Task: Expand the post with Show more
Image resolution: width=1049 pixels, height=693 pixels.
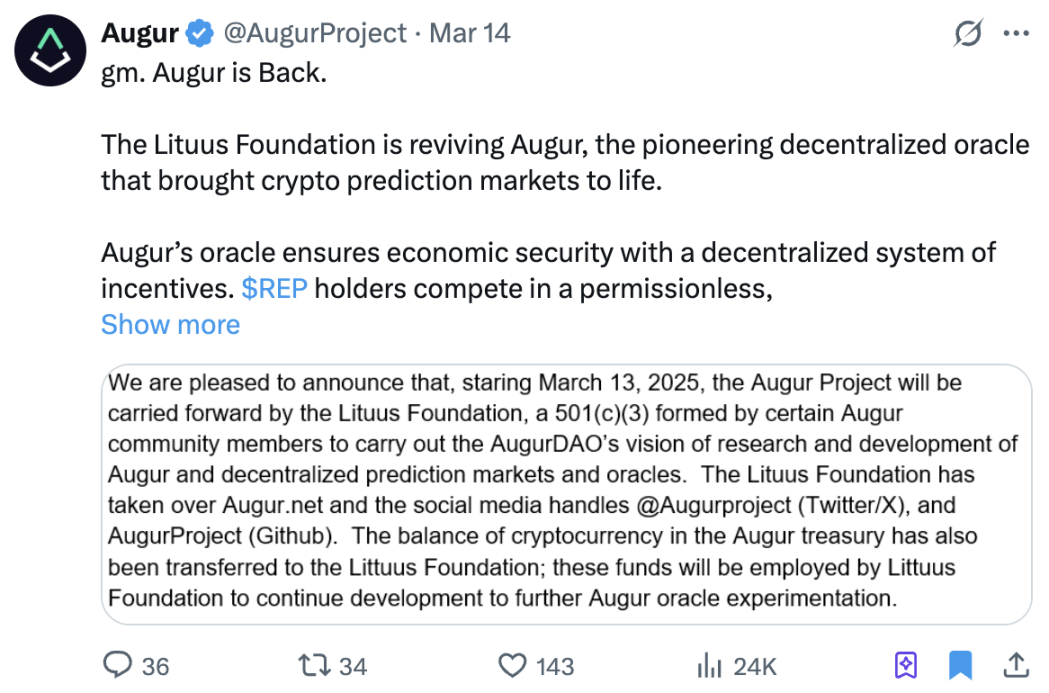Action: (170, 324)
